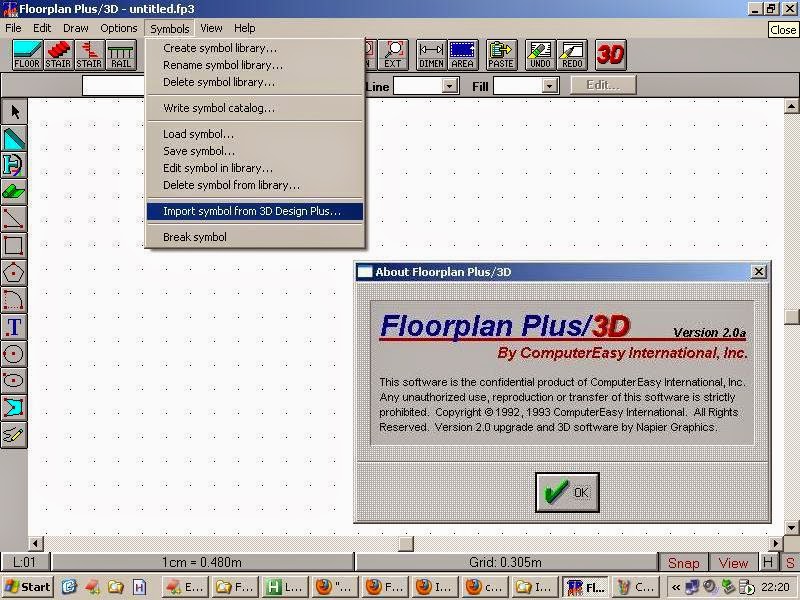
Task: Choose the RAIL tool
Action: (x=121, y=55)
